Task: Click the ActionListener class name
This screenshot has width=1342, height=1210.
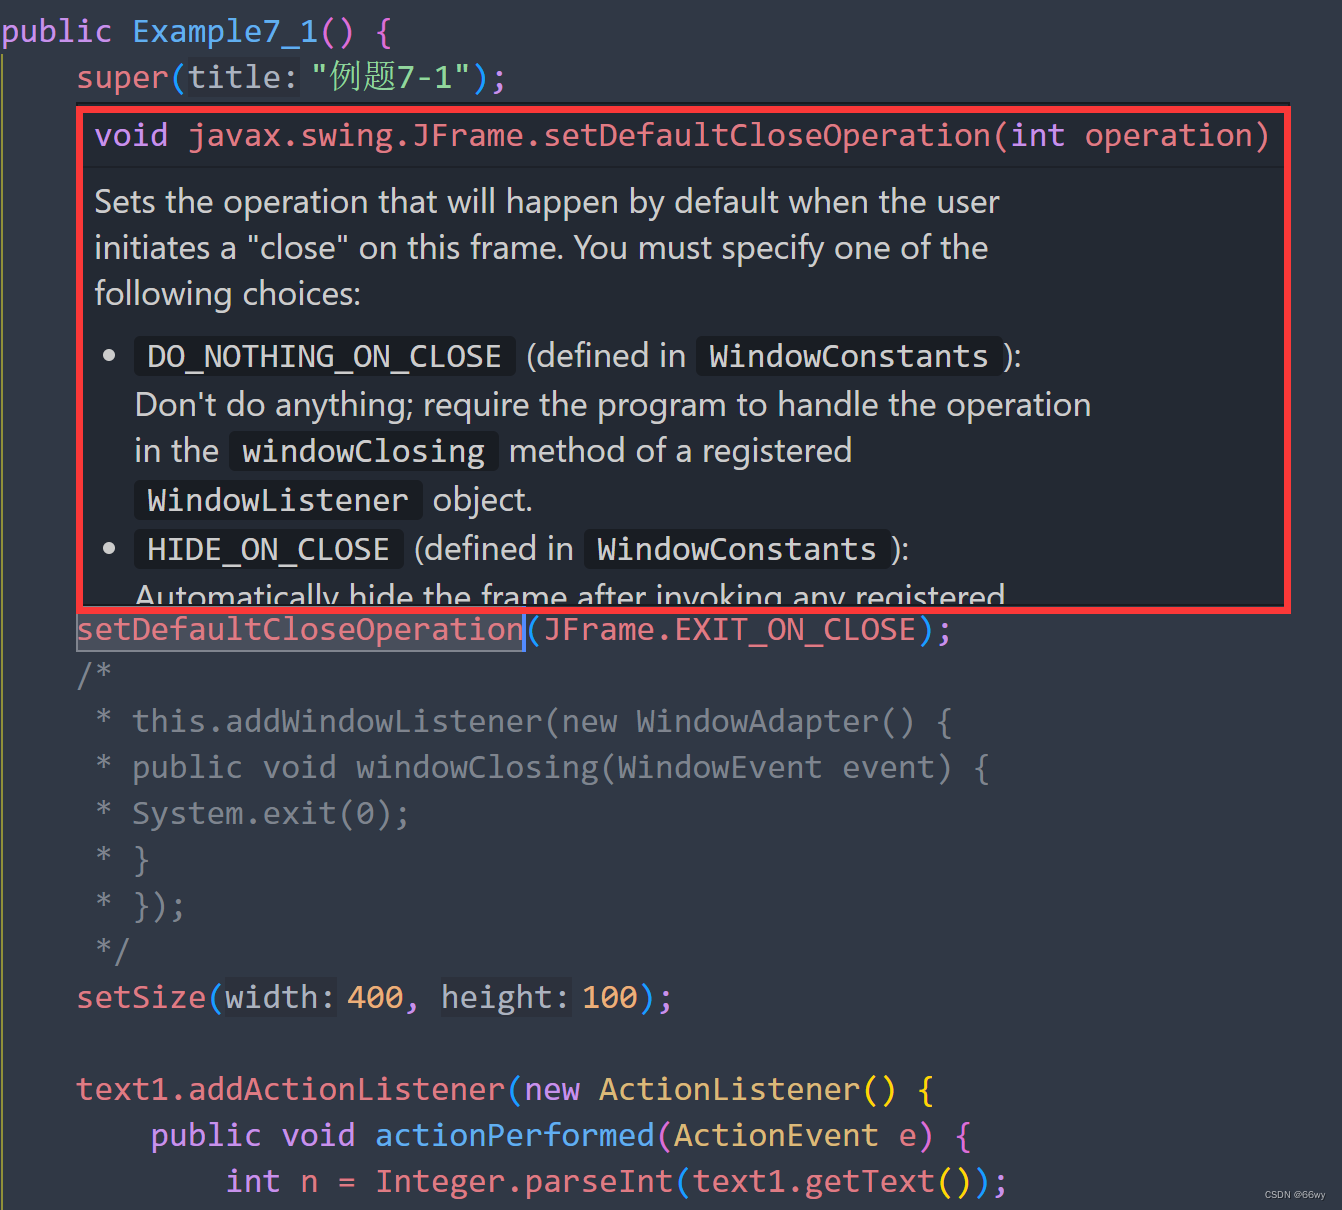Action: tap(729, 1089)
